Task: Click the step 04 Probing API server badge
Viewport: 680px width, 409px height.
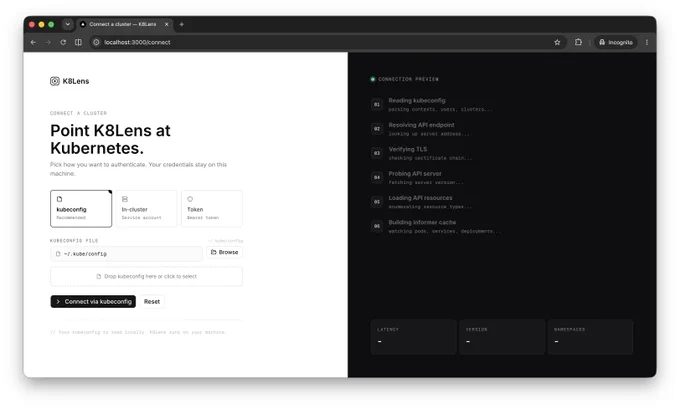Action: click(377, 177)
